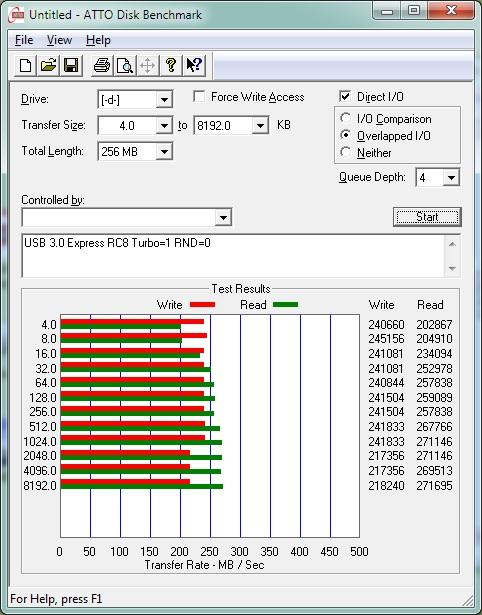Open the View menu
The image size is (482, 615).
tap(59, 40)
